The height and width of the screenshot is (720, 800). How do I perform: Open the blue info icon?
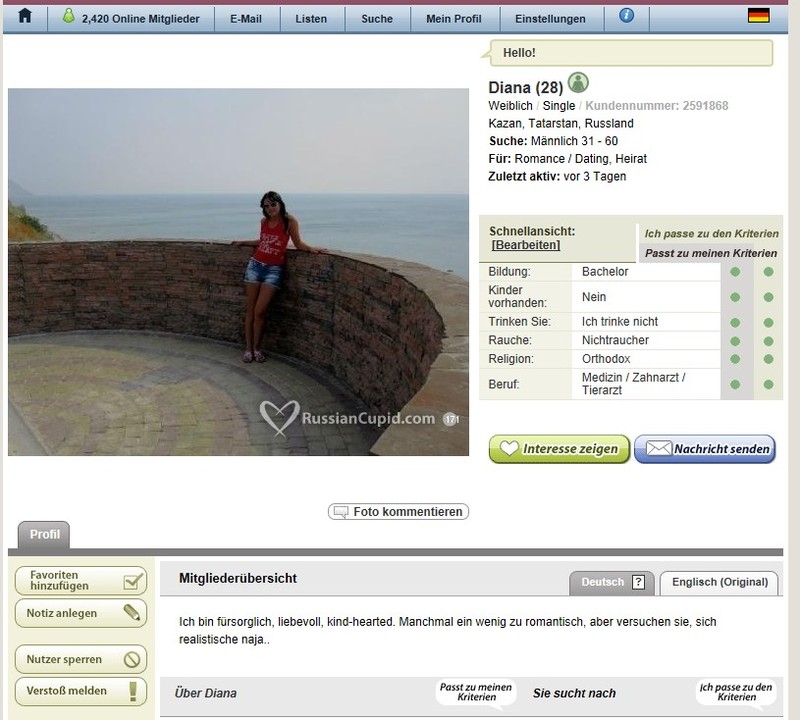pyautogui.click(x=627, y=16)
